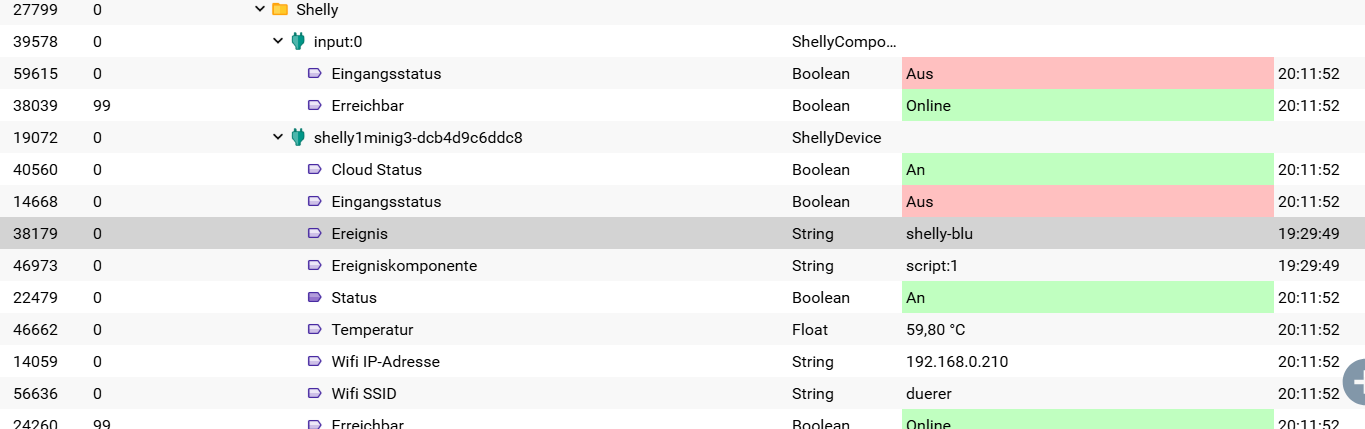Collapse the Shelly folder
This screenshot has height=429, width=1365.
tap(260, 10)
